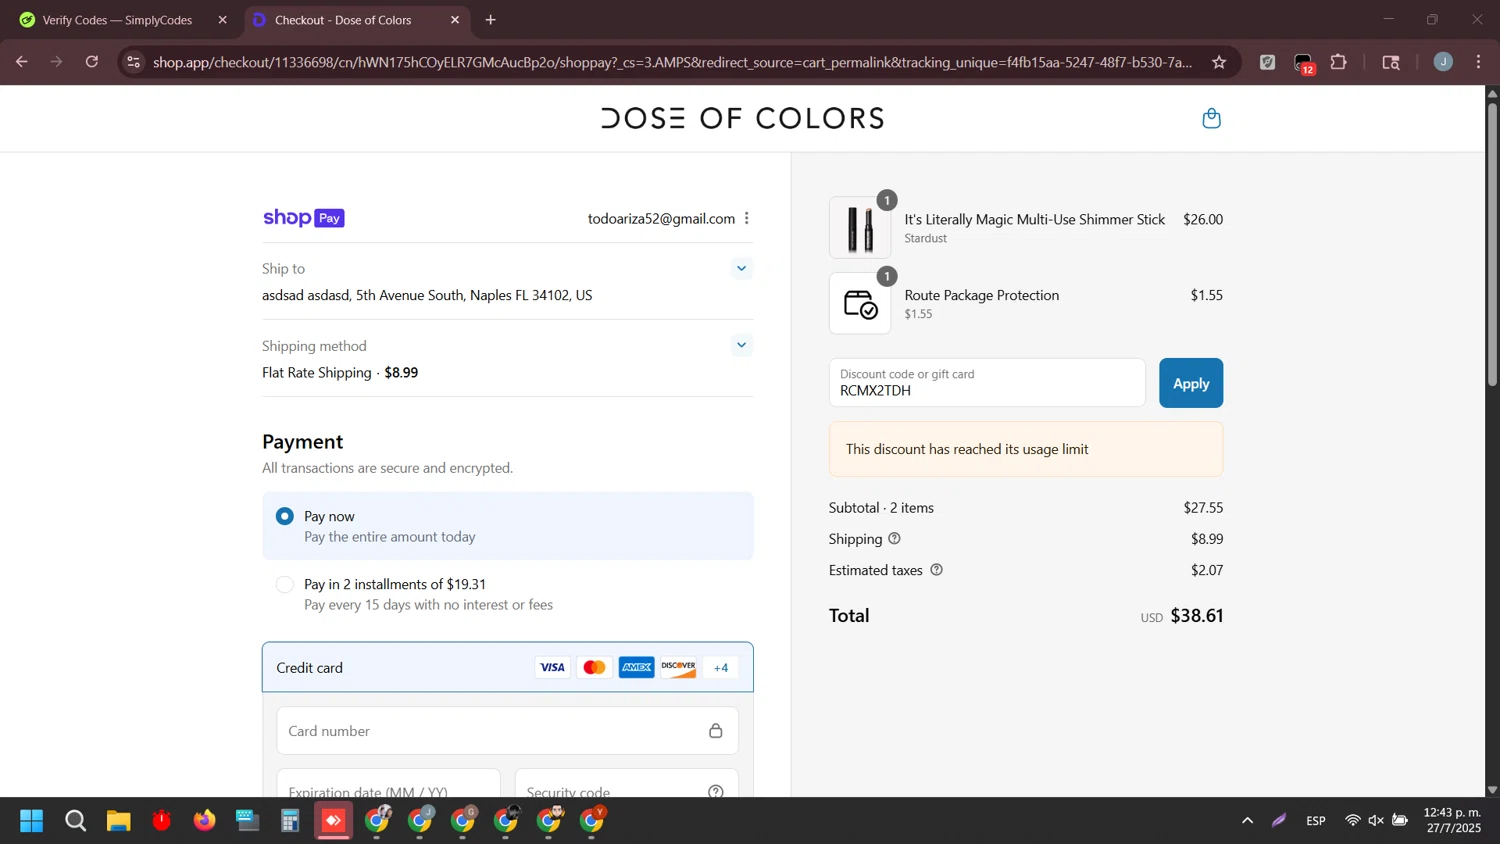
Task: Click the American Express logo
Action: 636,667
